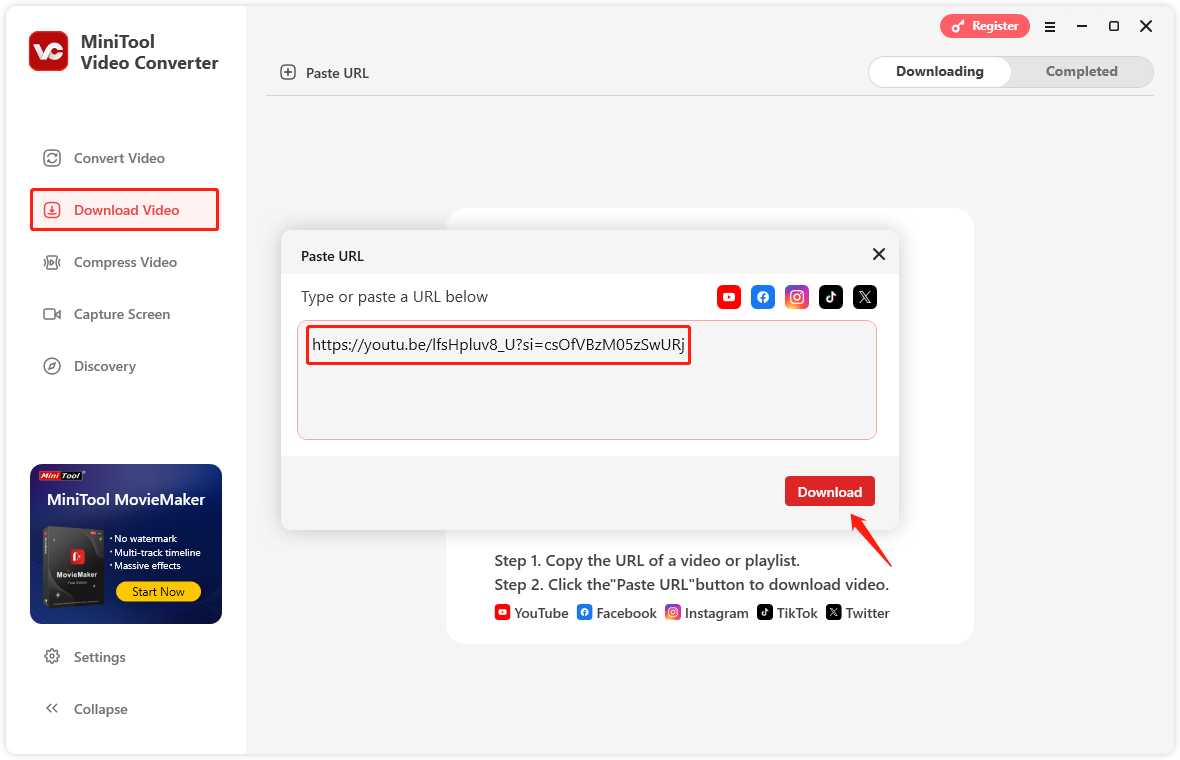Open Settings in the sidebar
1180x760 pixels.
[x=84, y=657]
